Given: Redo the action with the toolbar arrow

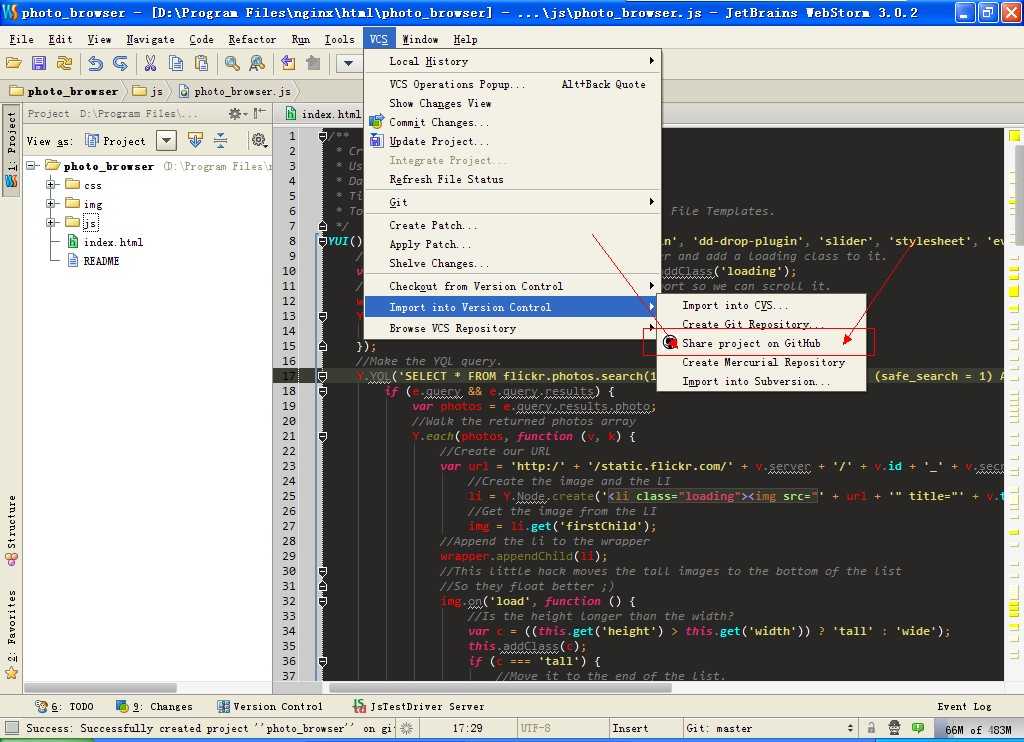Looking at the screenshot, I should (x=120, y=63).
